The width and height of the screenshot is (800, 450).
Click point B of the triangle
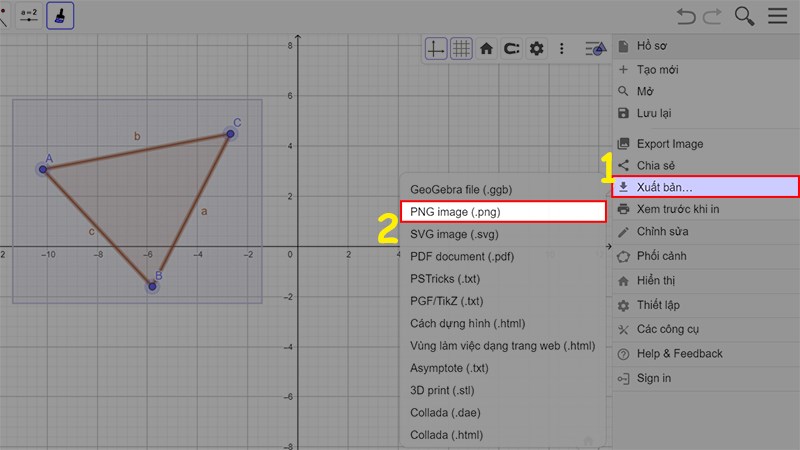pos(152,287)
